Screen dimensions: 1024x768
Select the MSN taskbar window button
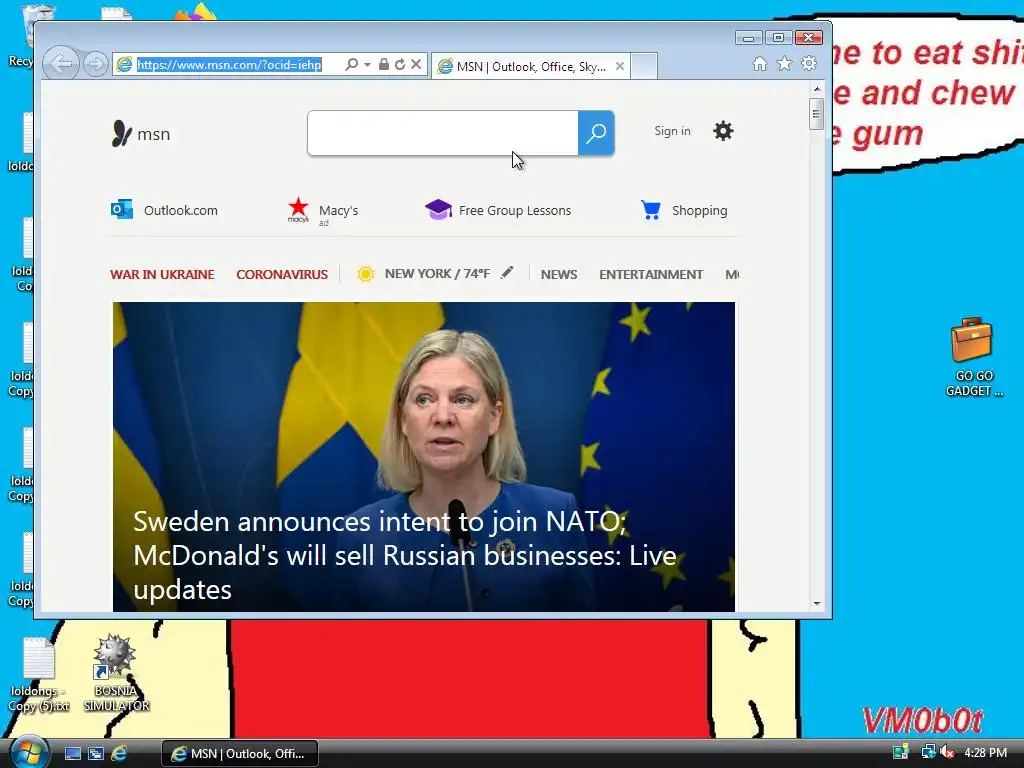click(x=240, y=754)
